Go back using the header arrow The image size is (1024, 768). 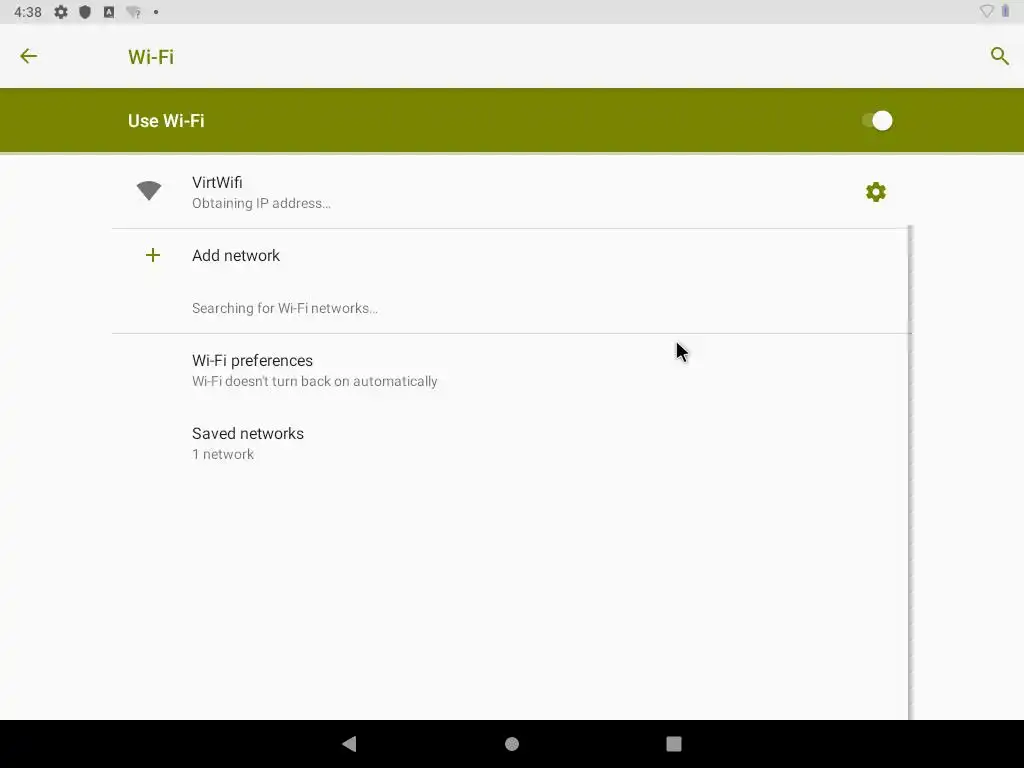click(29, 56)
